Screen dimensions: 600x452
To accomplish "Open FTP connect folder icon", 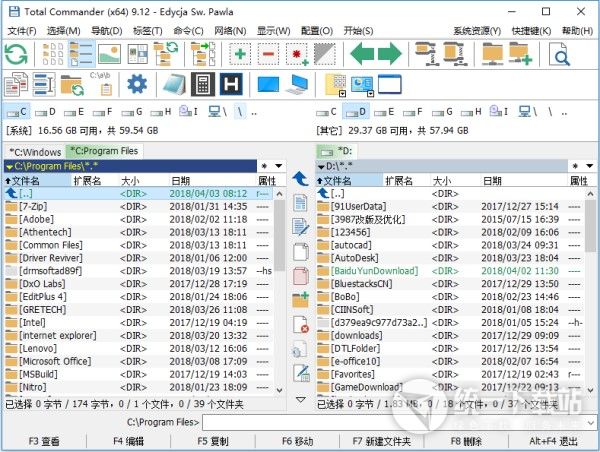I will tap(492, 54).
